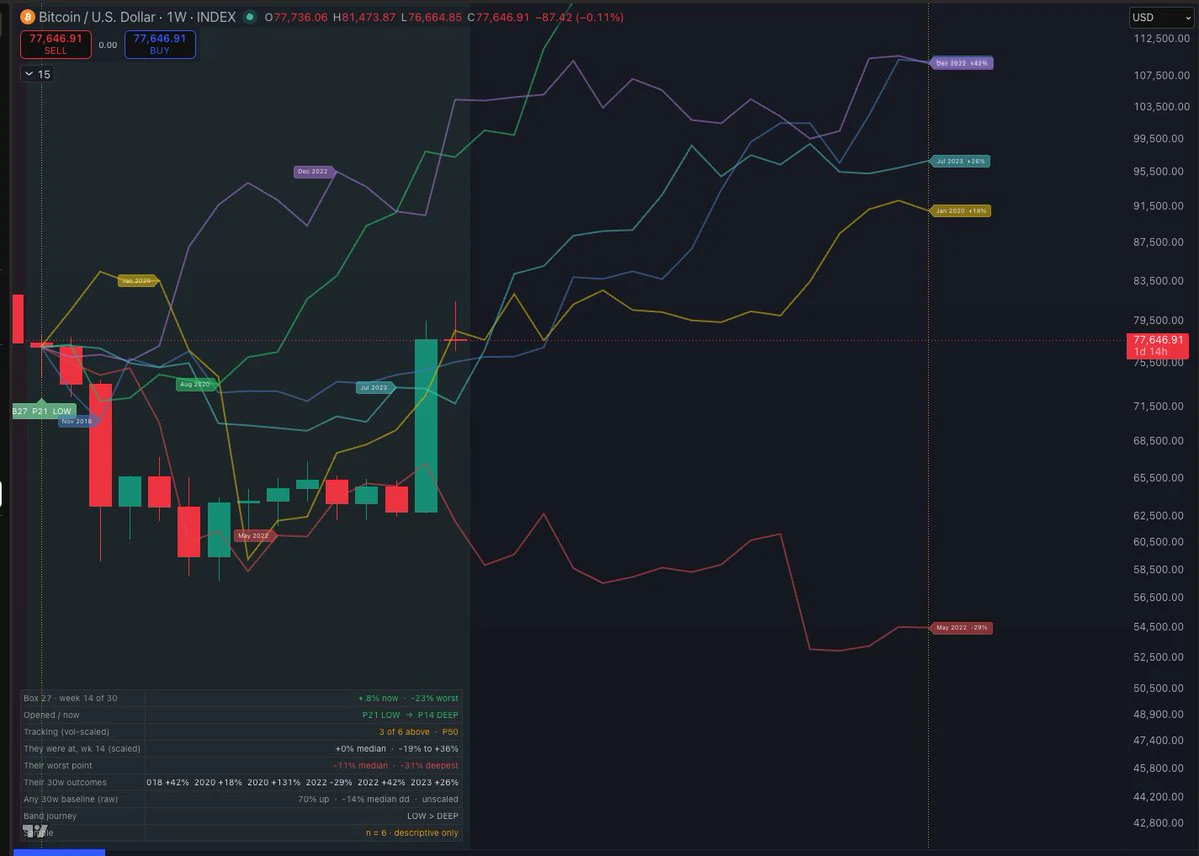Viewport: 1199px width, 856px height.
Task: Click the 'Their 30w outcomes' row label
Action: [65, 783]
